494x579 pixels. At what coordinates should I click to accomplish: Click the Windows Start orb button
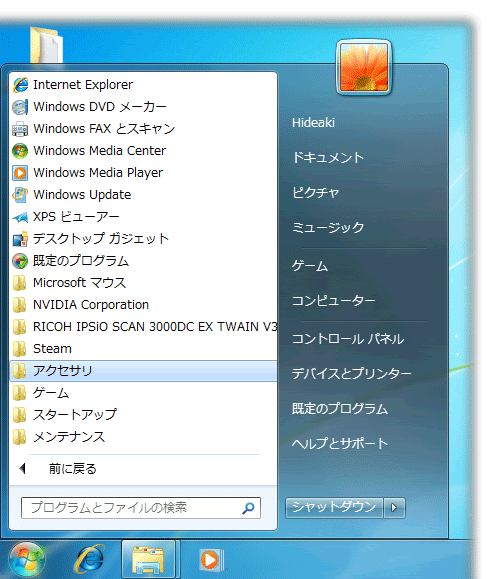[27, 559]
